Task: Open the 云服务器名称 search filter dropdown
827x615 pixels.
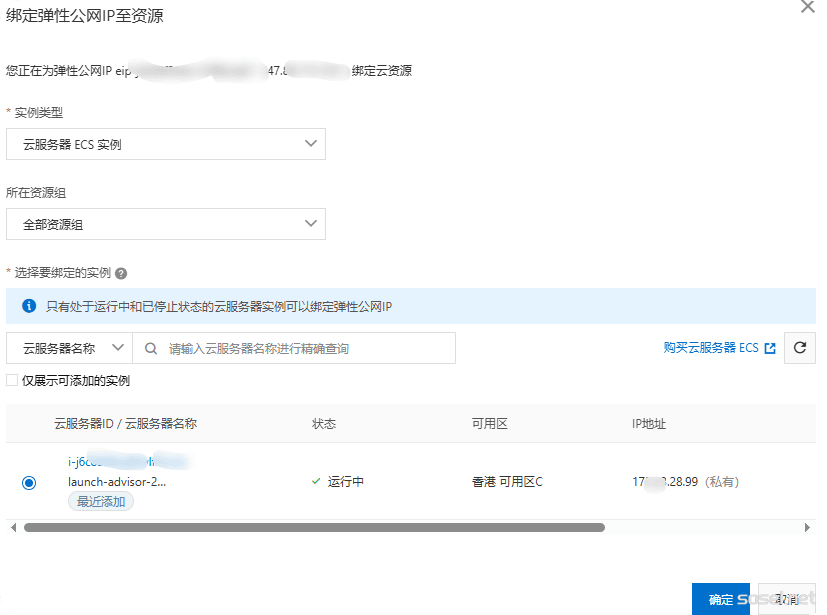Action: (x=70, y=348)
